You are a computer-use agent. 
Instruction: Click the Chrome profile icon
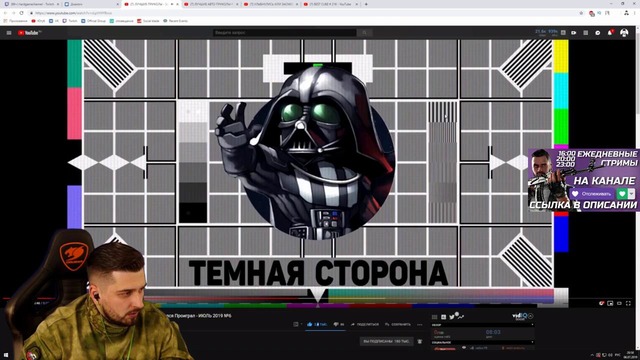click(626, 13)
